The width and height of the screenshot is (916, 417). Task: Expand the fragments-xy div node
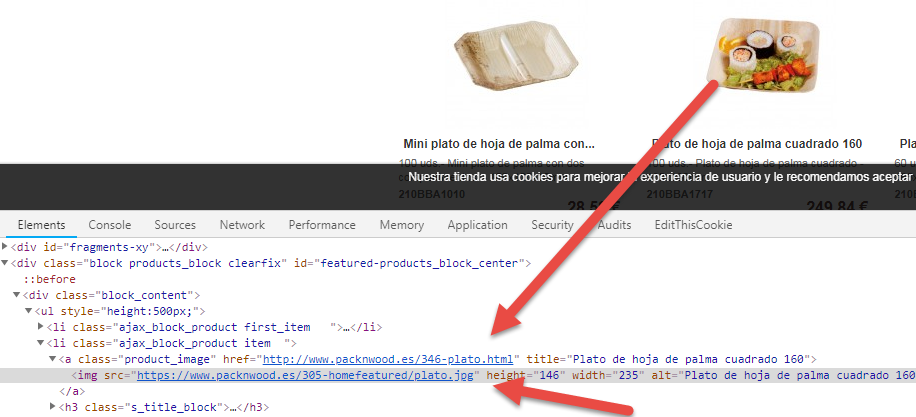pyautogui.click(x=5, y=247)
